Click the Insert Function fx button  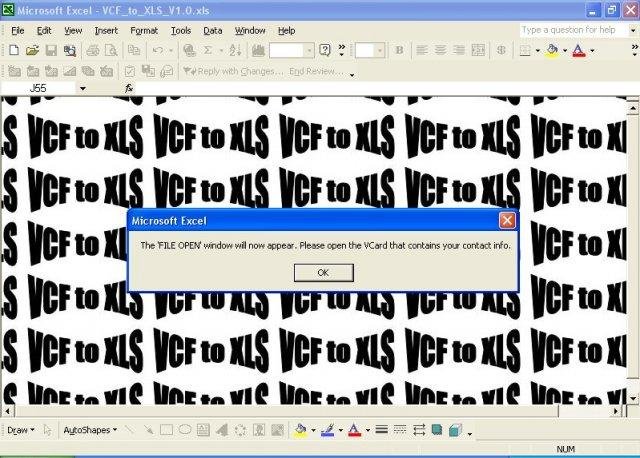tap(129, 88)
